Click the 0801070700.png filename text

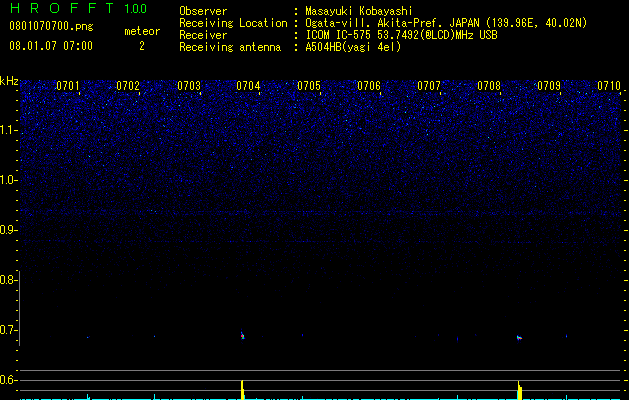point(51,26)
